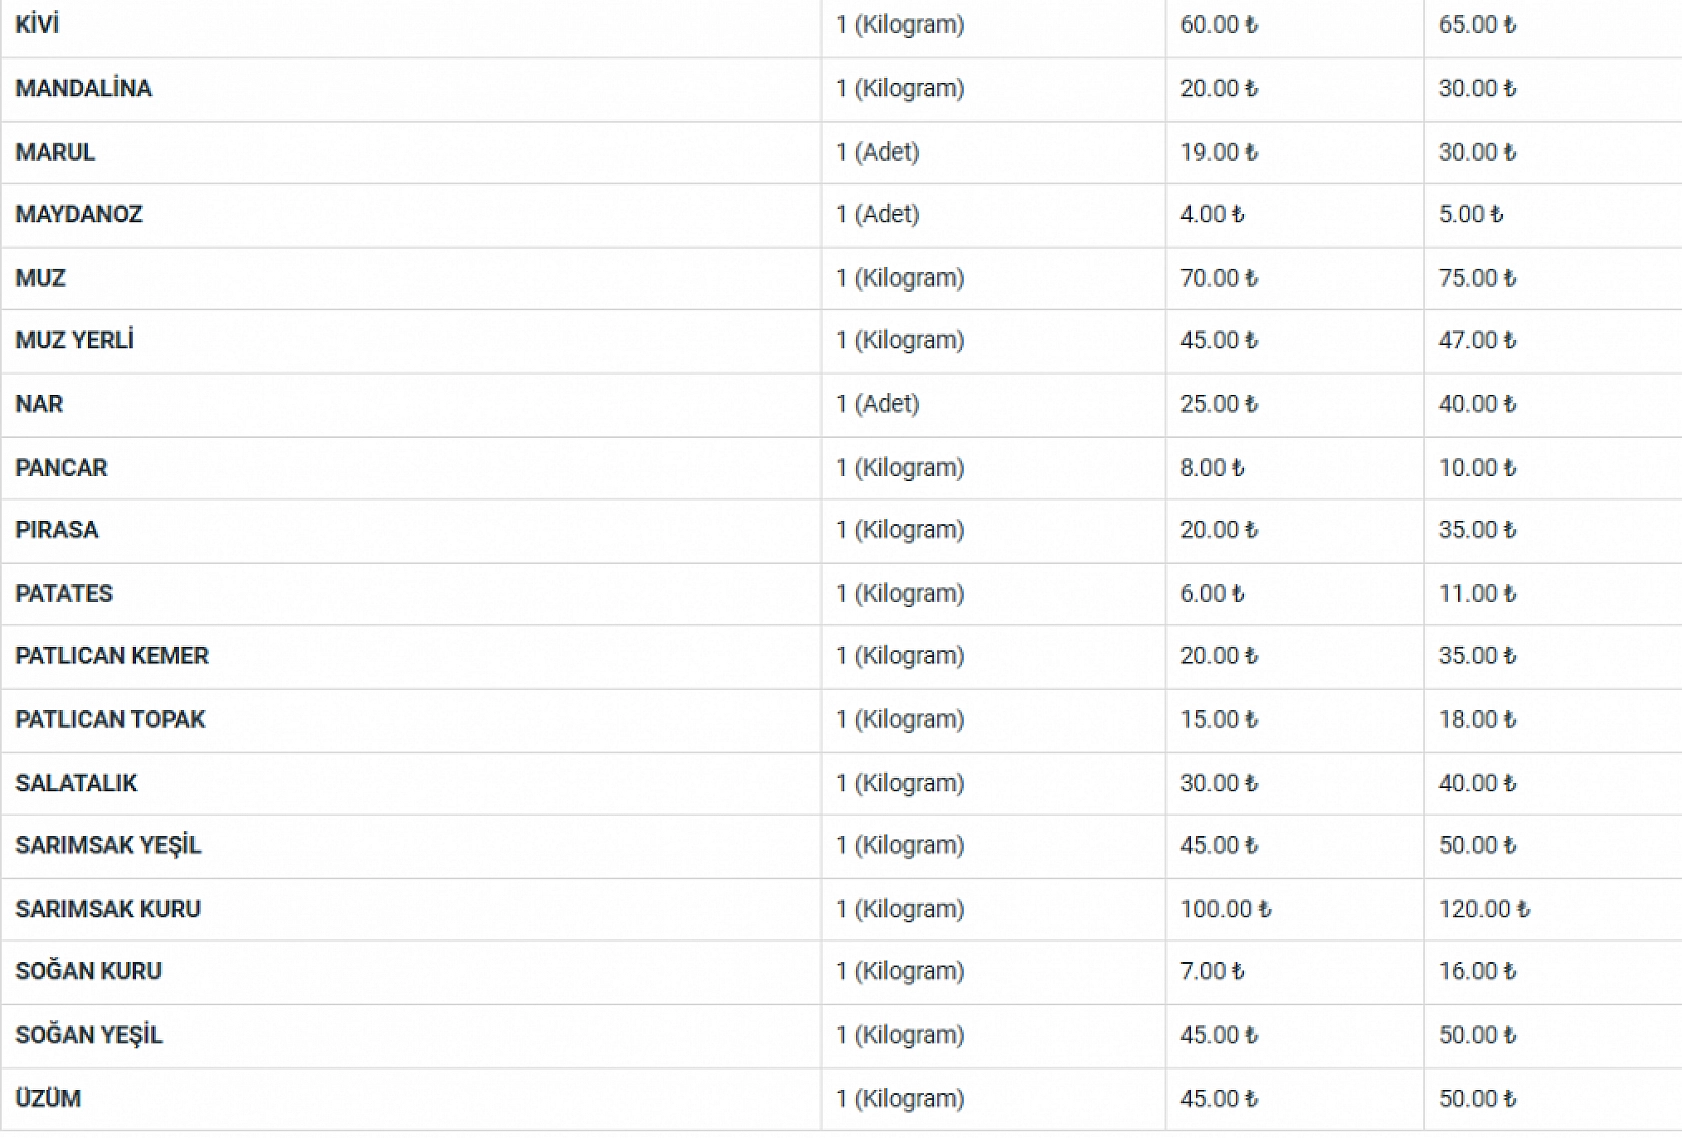Click the PANCAR product name
The height and width of the screenshot is (1138, 1682).
61,468
